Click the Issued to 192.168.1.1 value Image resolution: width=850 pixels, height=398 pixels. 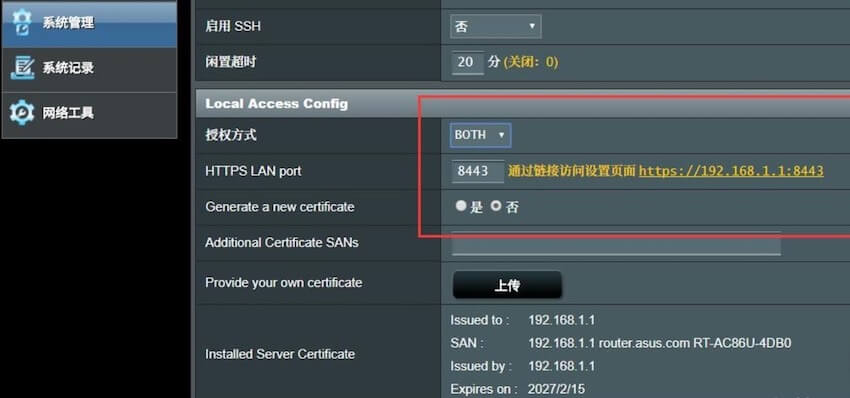[562, 320]
